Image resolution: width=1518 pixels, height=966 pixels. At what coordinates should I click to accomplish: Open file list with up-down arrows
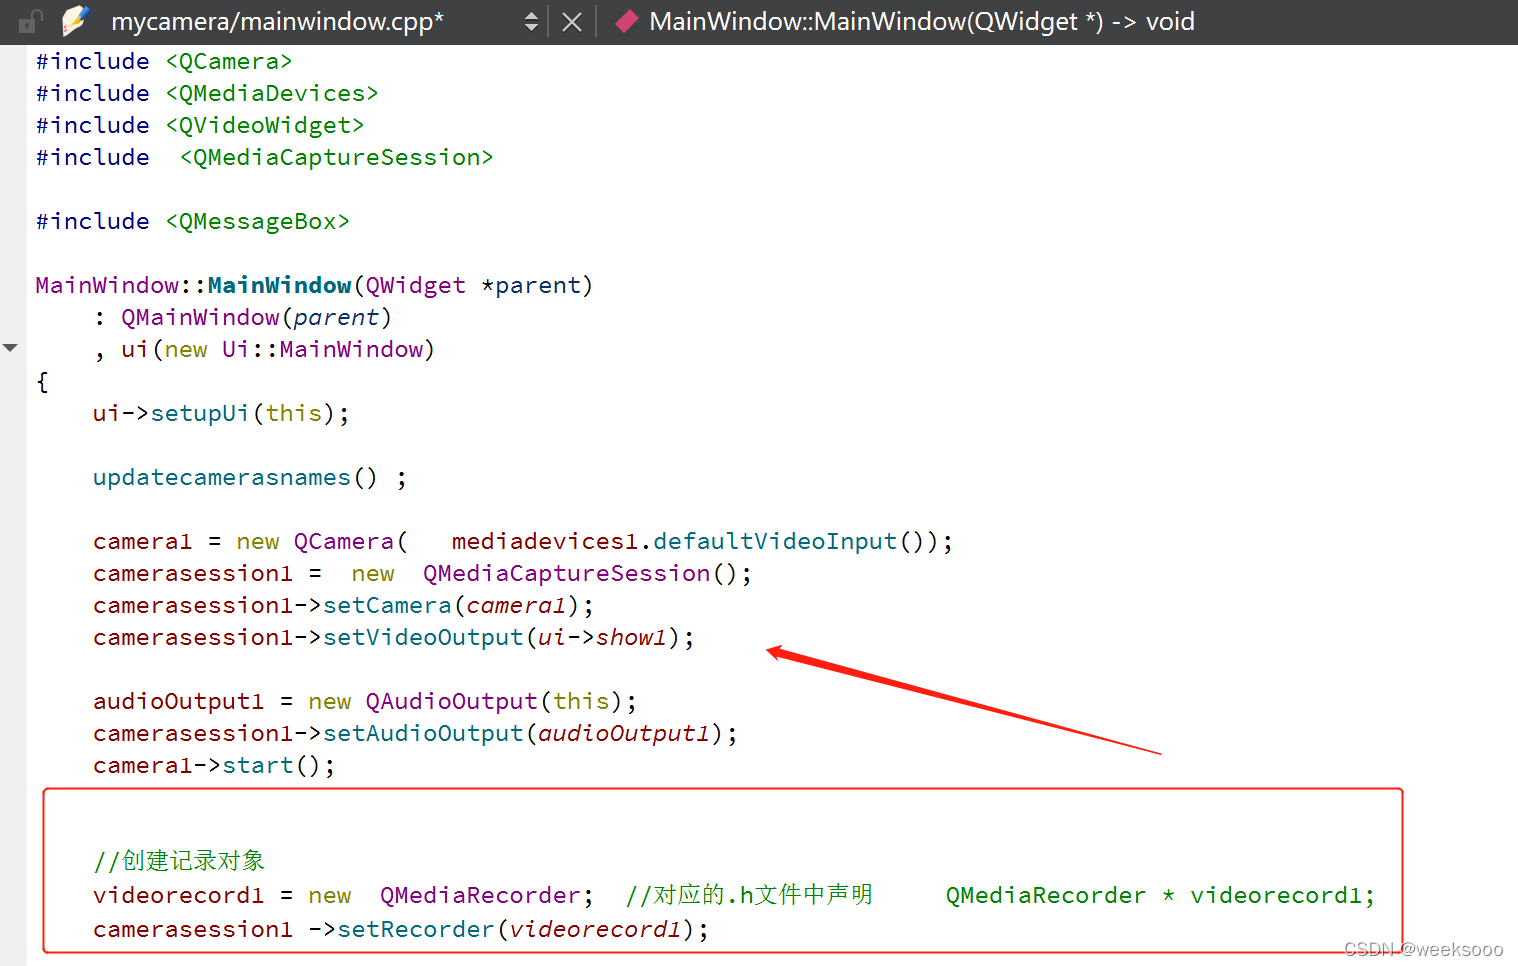(531, 21)
